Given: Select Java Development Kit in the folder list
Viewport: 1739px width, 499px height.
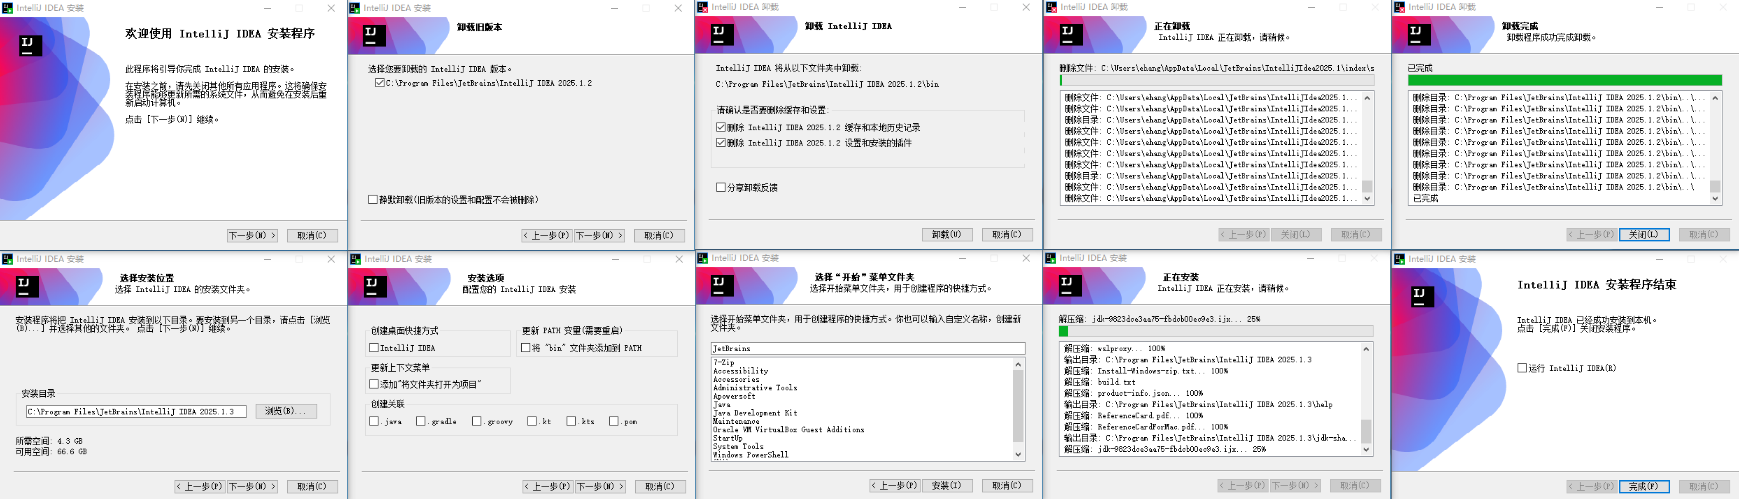Looking at the screenshot, I should (x=755, y=413).
